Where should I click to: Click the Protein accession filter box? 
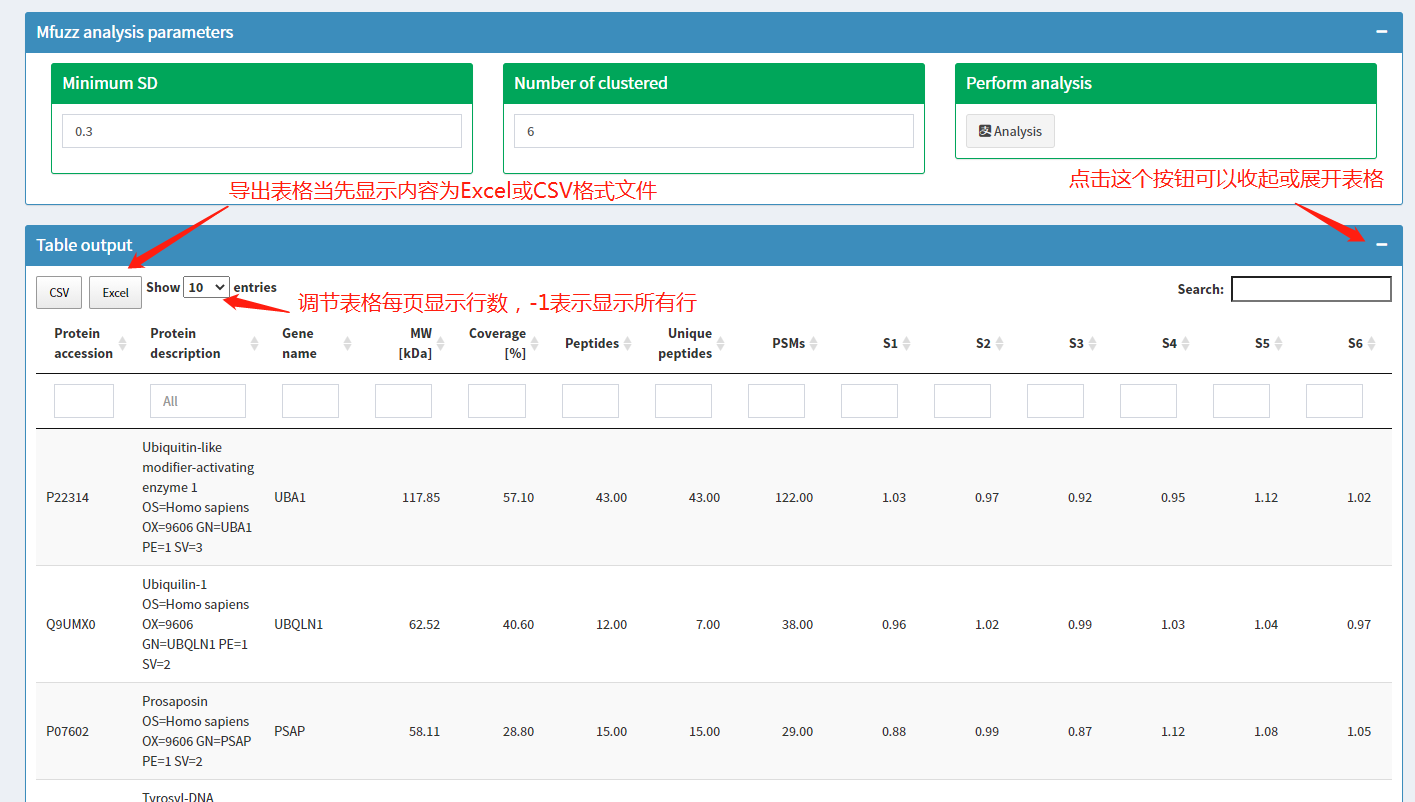point(84,401)
